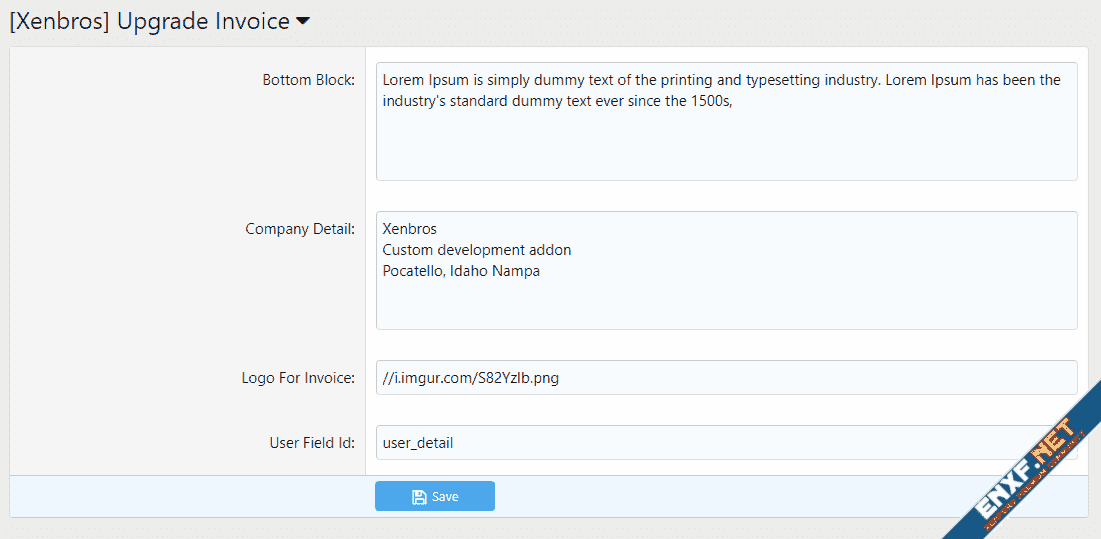Screen dimensions: 1101x539
Task: Click the "Bottom Block:" label
Action: (x=308, y=80)
